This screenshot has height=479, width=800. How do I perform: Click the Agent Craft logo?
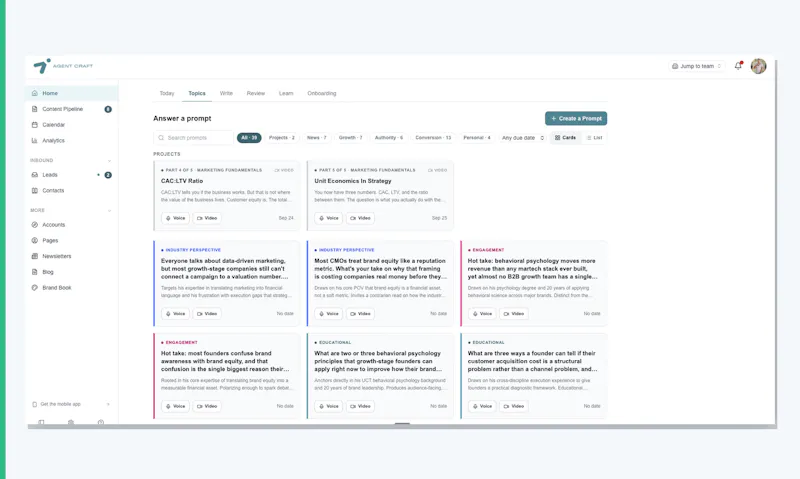pyautogui.click(x=63, y=66)
